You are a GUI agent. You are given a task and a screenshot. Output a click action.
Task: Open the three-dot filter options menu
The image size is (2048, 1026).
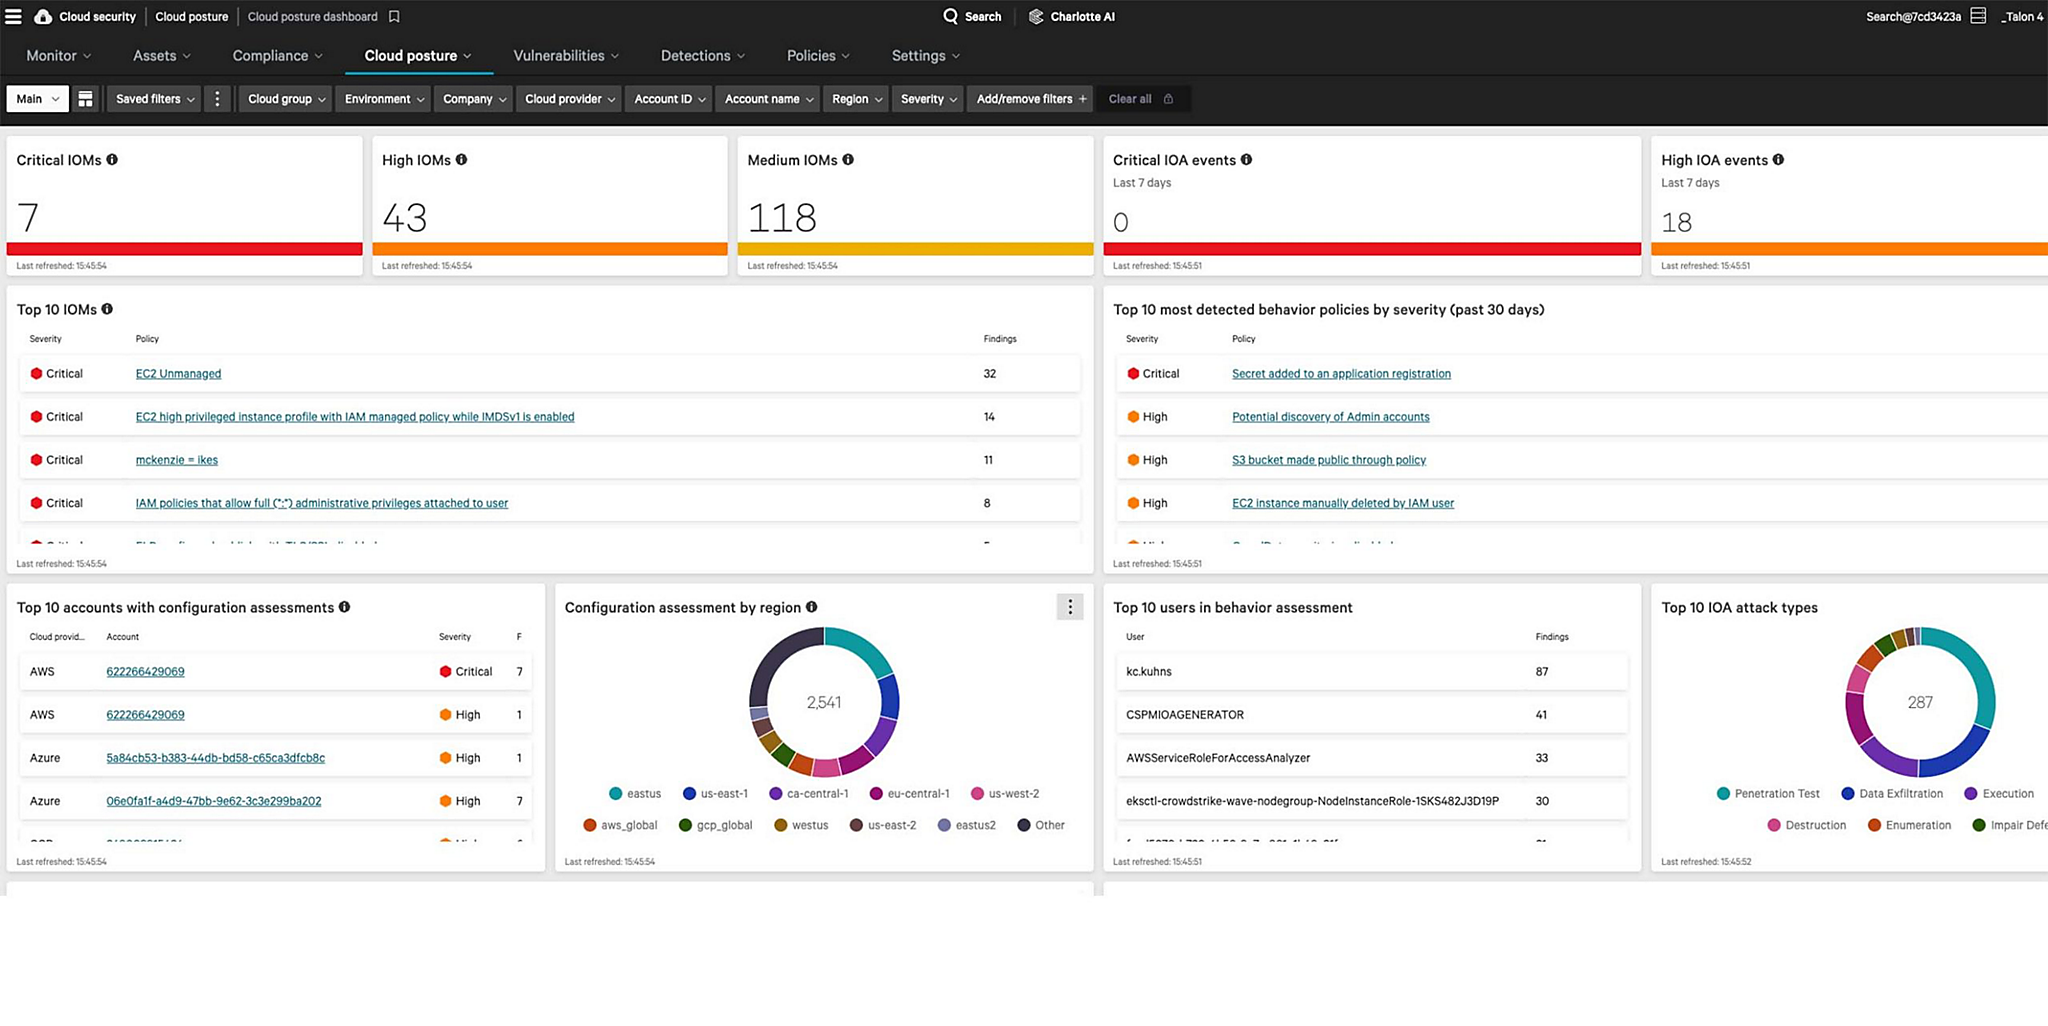tap(217, 98)
